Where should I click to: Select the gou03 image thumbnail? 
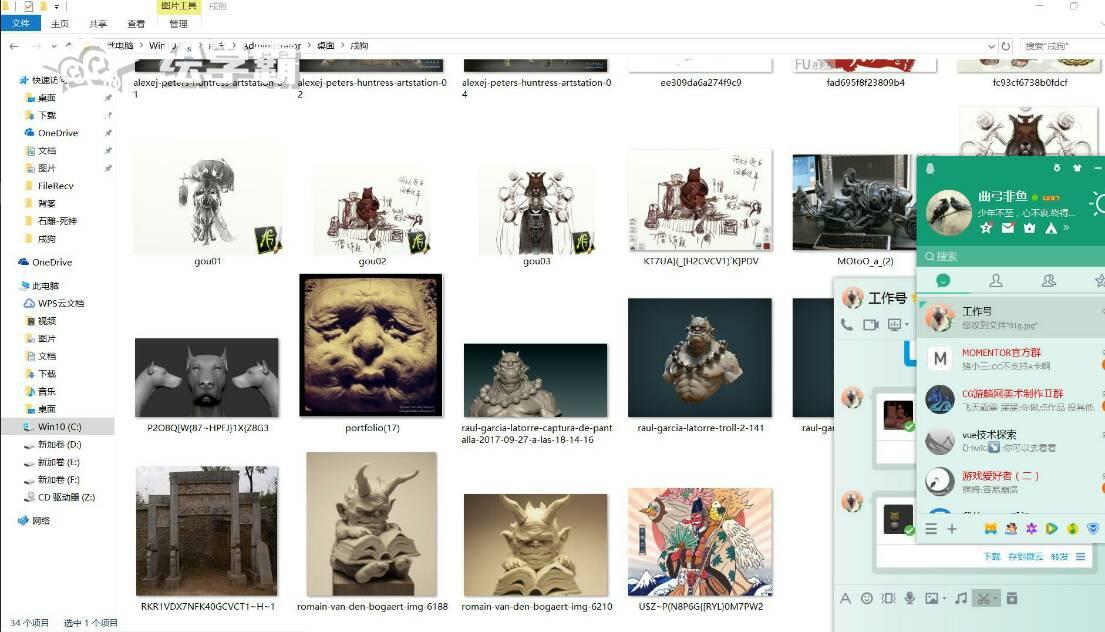point(536,211)
